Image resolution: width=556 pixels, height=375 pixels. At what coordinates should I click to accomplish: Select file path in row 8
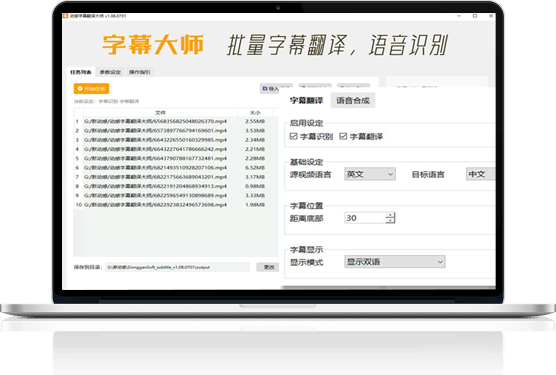[155, 186]
